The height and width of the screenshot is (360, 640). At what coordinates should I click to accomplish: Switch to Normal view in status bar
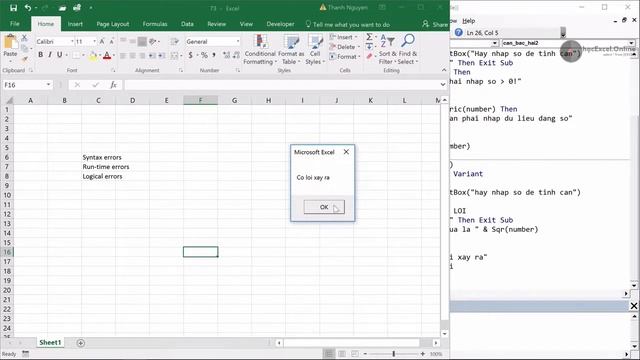pyautogui.click(x=329, y=353)
